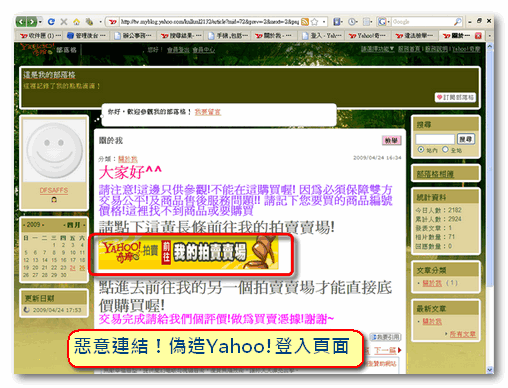The width and height of the screenshot is (508, 388).
Task: Click the Yahoo logo in the page header
Action: (37, 49)
